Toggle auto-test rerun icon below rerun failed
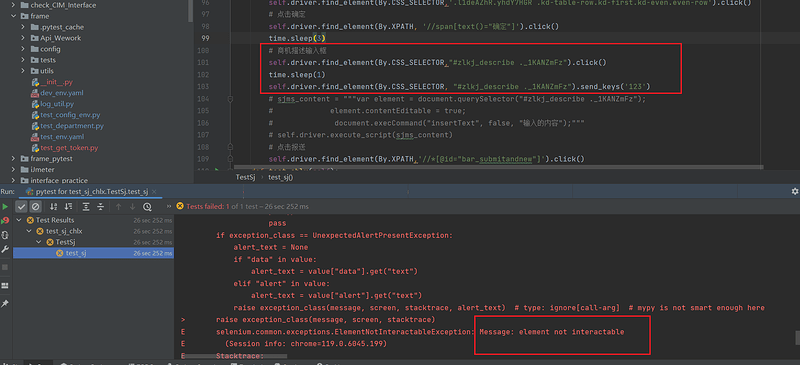Viewport: 800px width, 365px height. pos(5,235)
